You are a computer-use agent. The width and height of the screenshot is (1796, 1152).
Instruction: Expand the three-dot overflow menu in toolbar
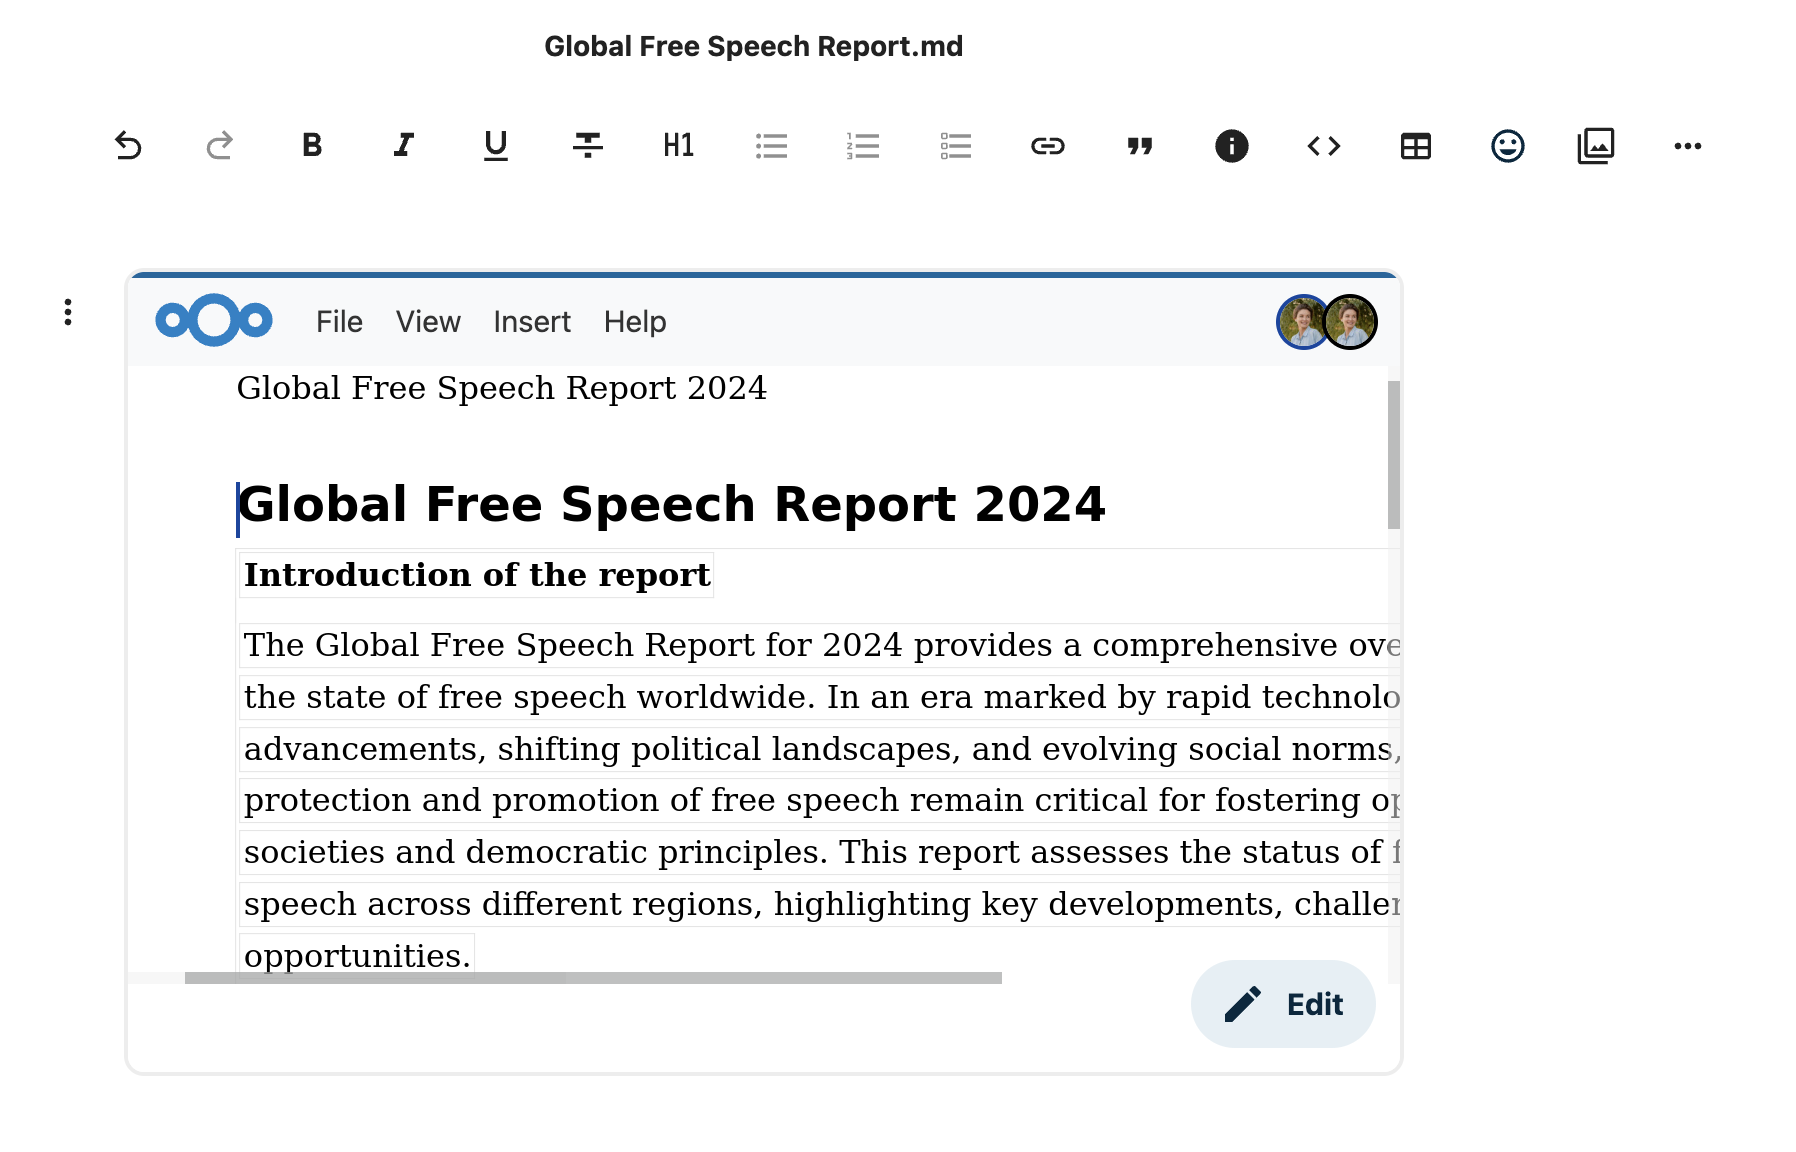1687,146
